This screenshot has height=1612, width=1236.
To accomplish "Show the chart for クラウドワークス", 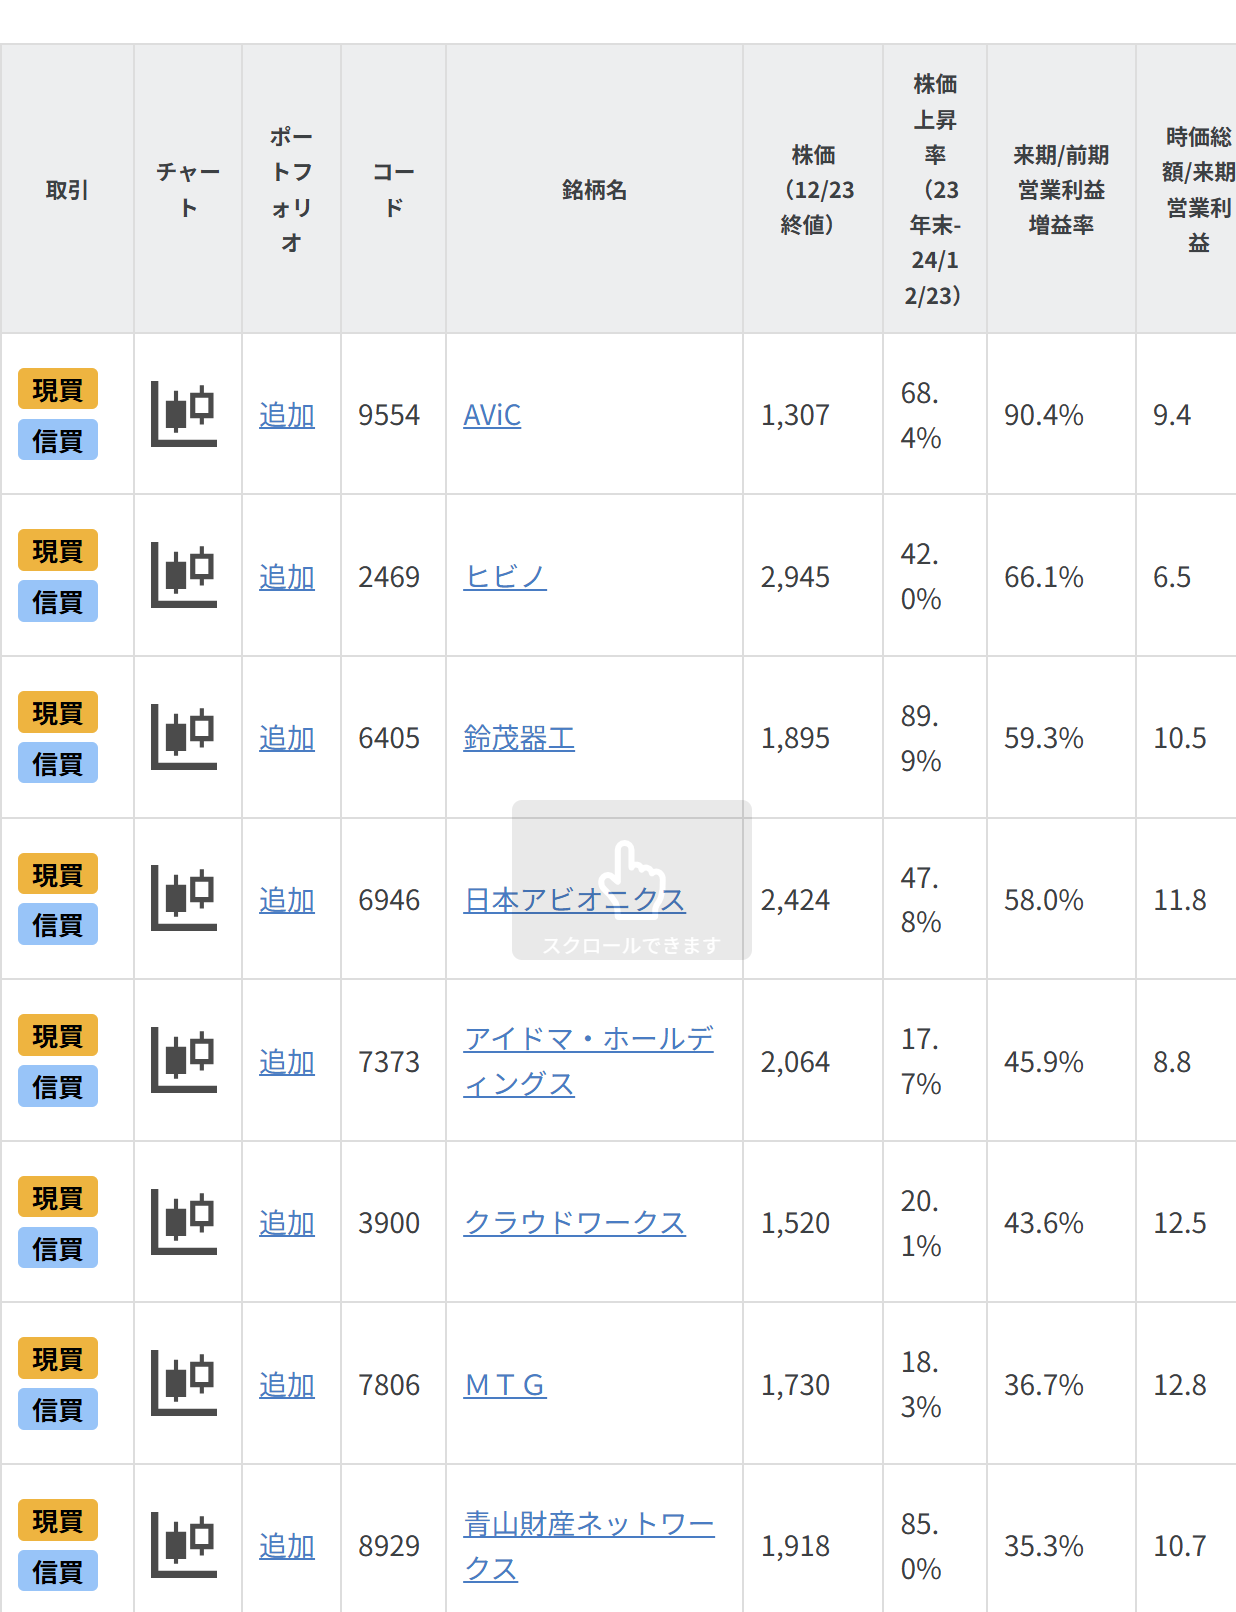I will pos(184,1222).
